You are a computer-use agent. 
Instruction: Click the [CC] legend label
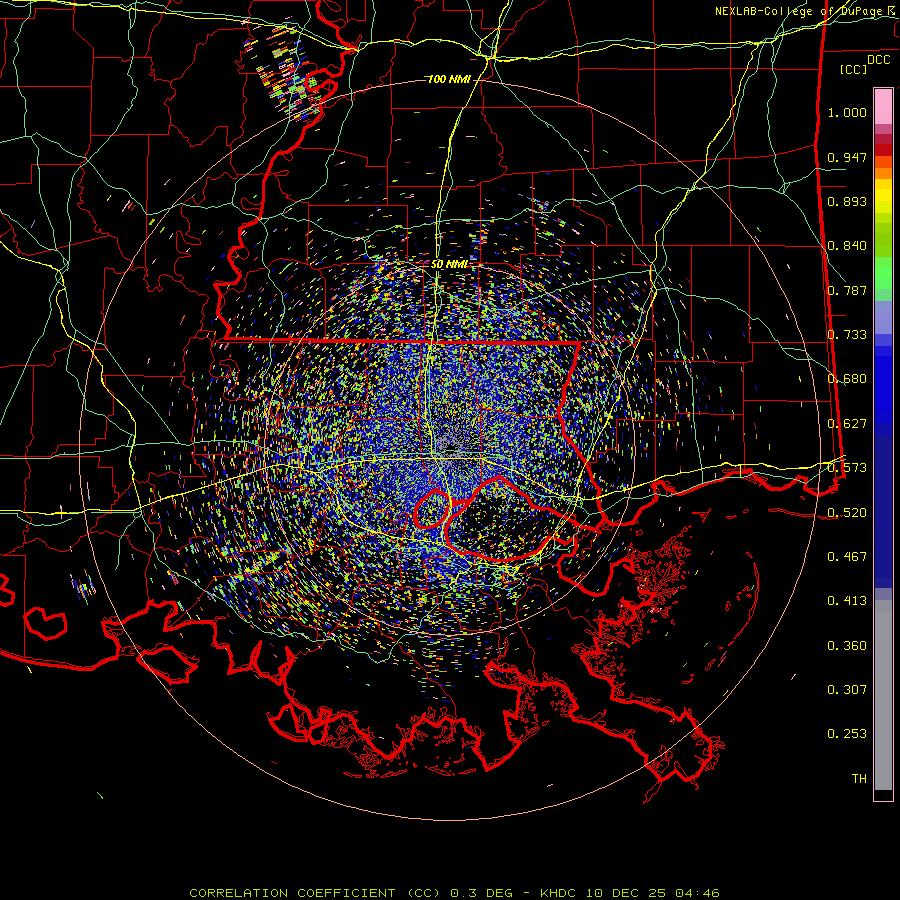pyautogui.click(x=853, y=69)
